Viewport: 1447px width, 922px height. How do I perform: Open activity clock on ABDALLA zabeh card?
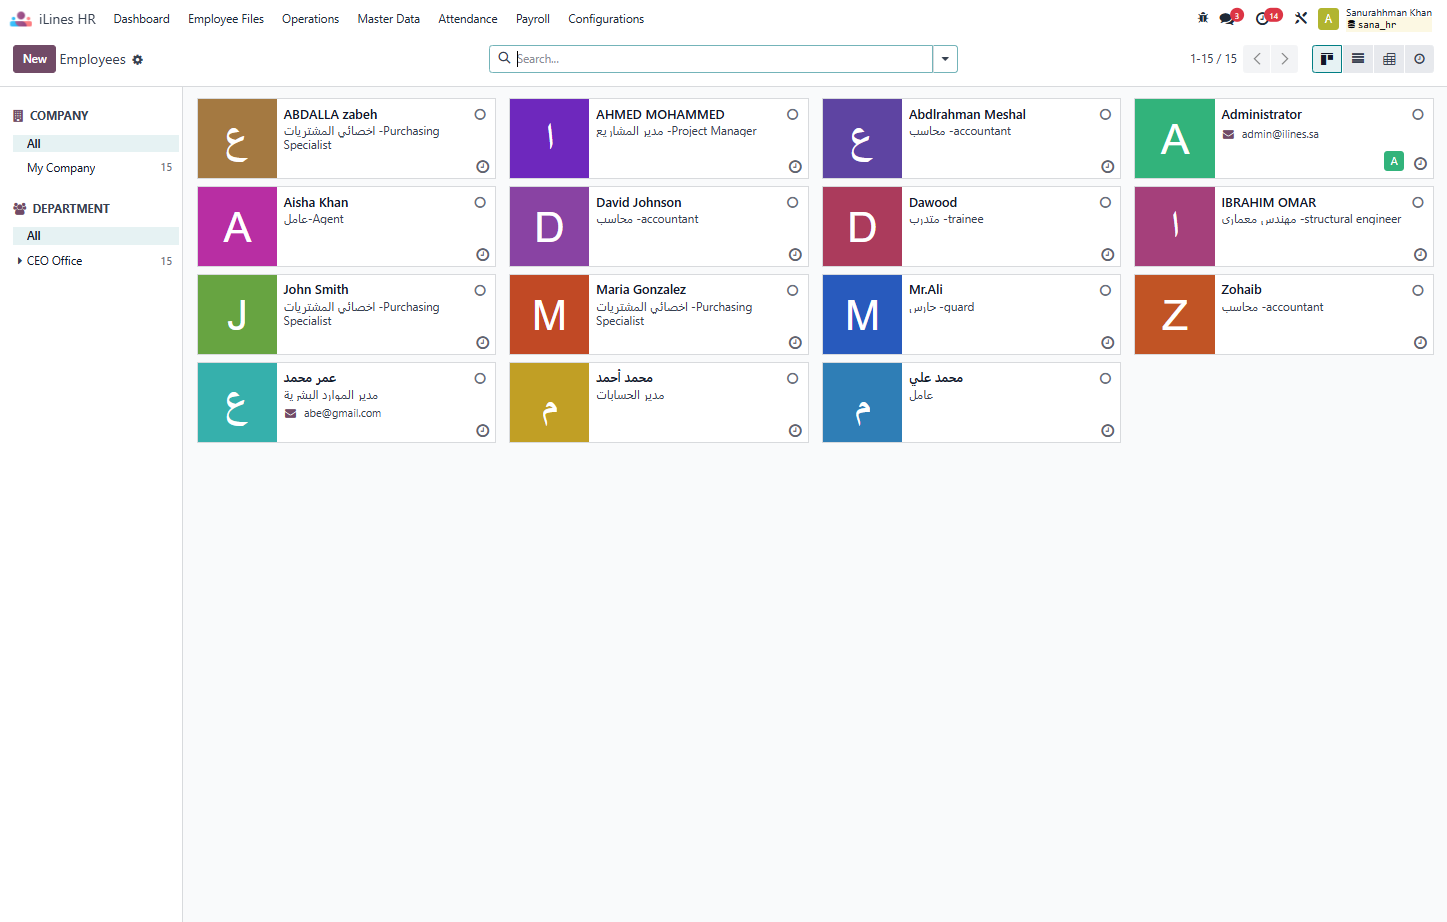[x=483, y=167]
